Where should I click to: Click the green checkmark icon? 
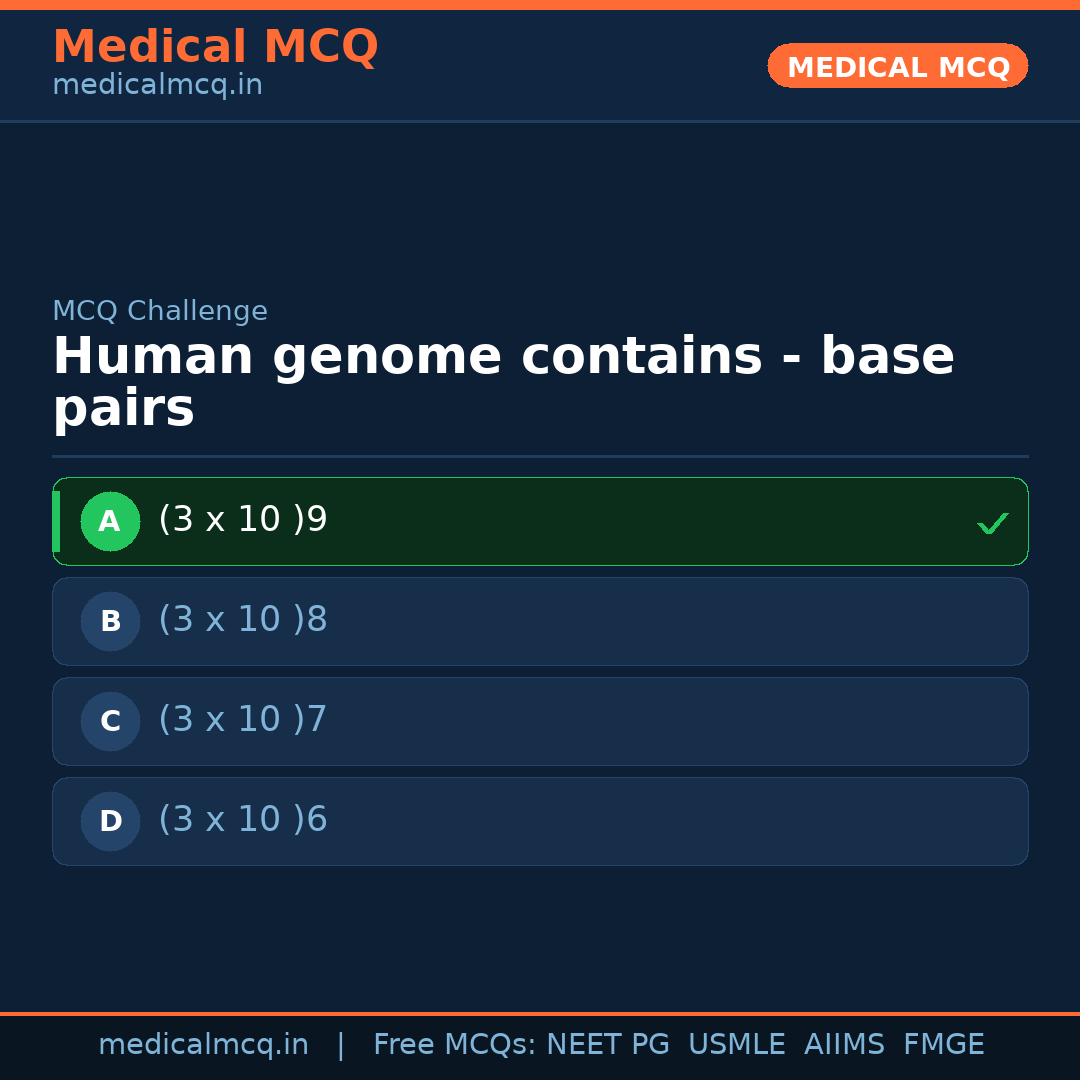click(x=992, y=523)
